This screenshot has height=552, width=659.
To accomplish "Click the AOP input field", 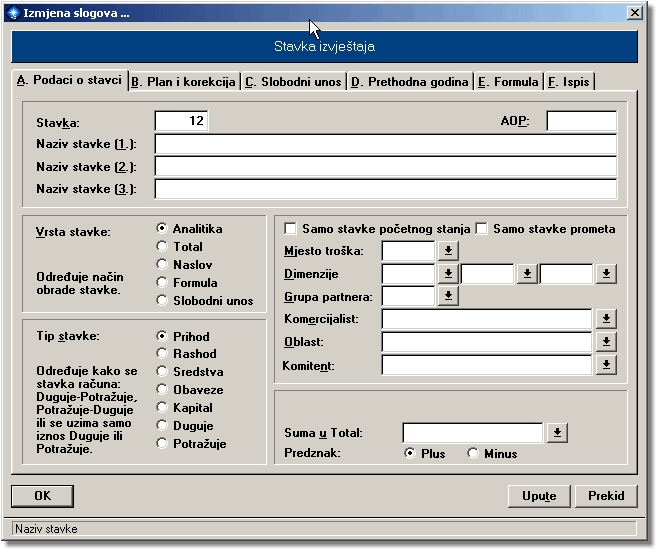I will click(x=581, y=121).
